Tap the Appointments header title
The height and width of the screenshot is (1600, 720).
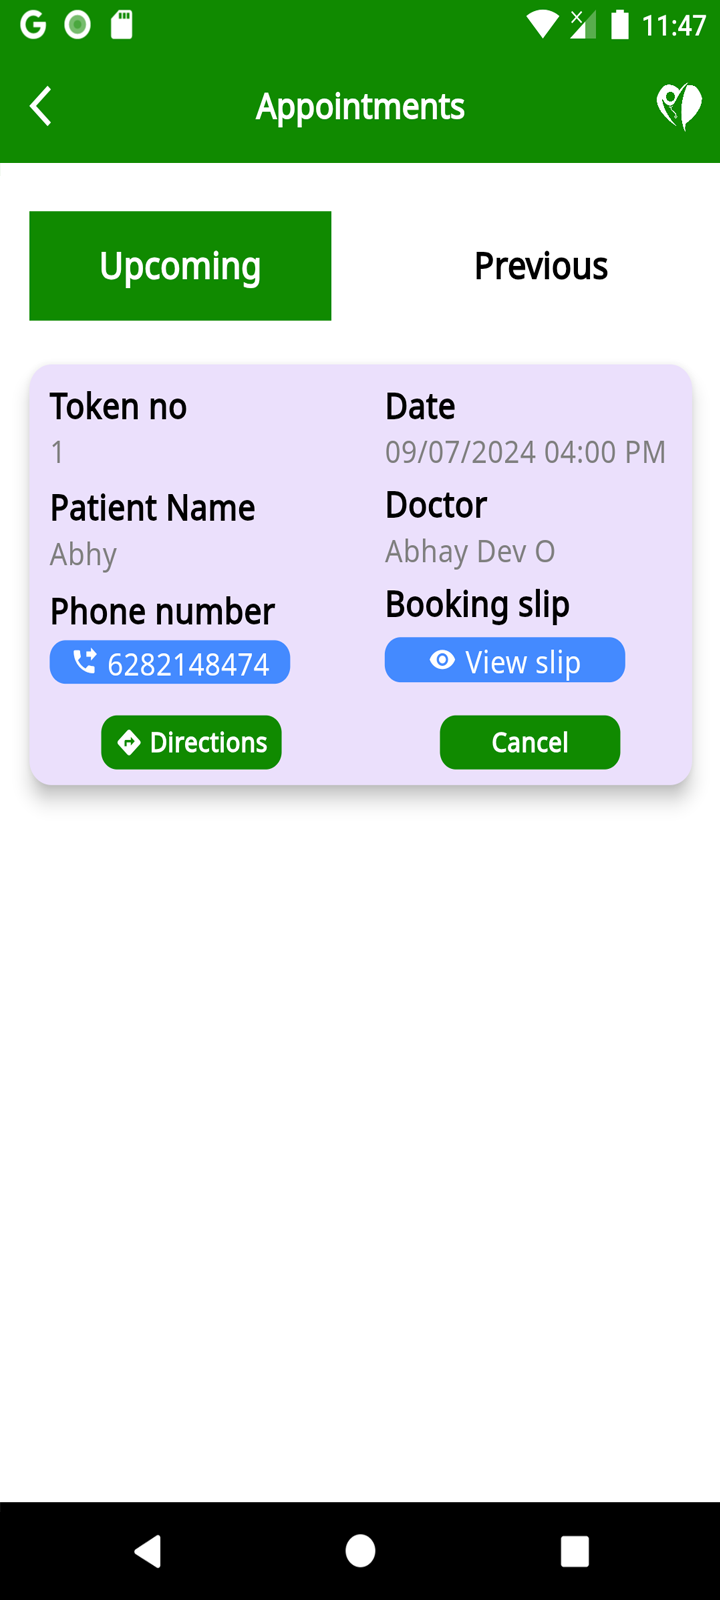coord(360,106)
